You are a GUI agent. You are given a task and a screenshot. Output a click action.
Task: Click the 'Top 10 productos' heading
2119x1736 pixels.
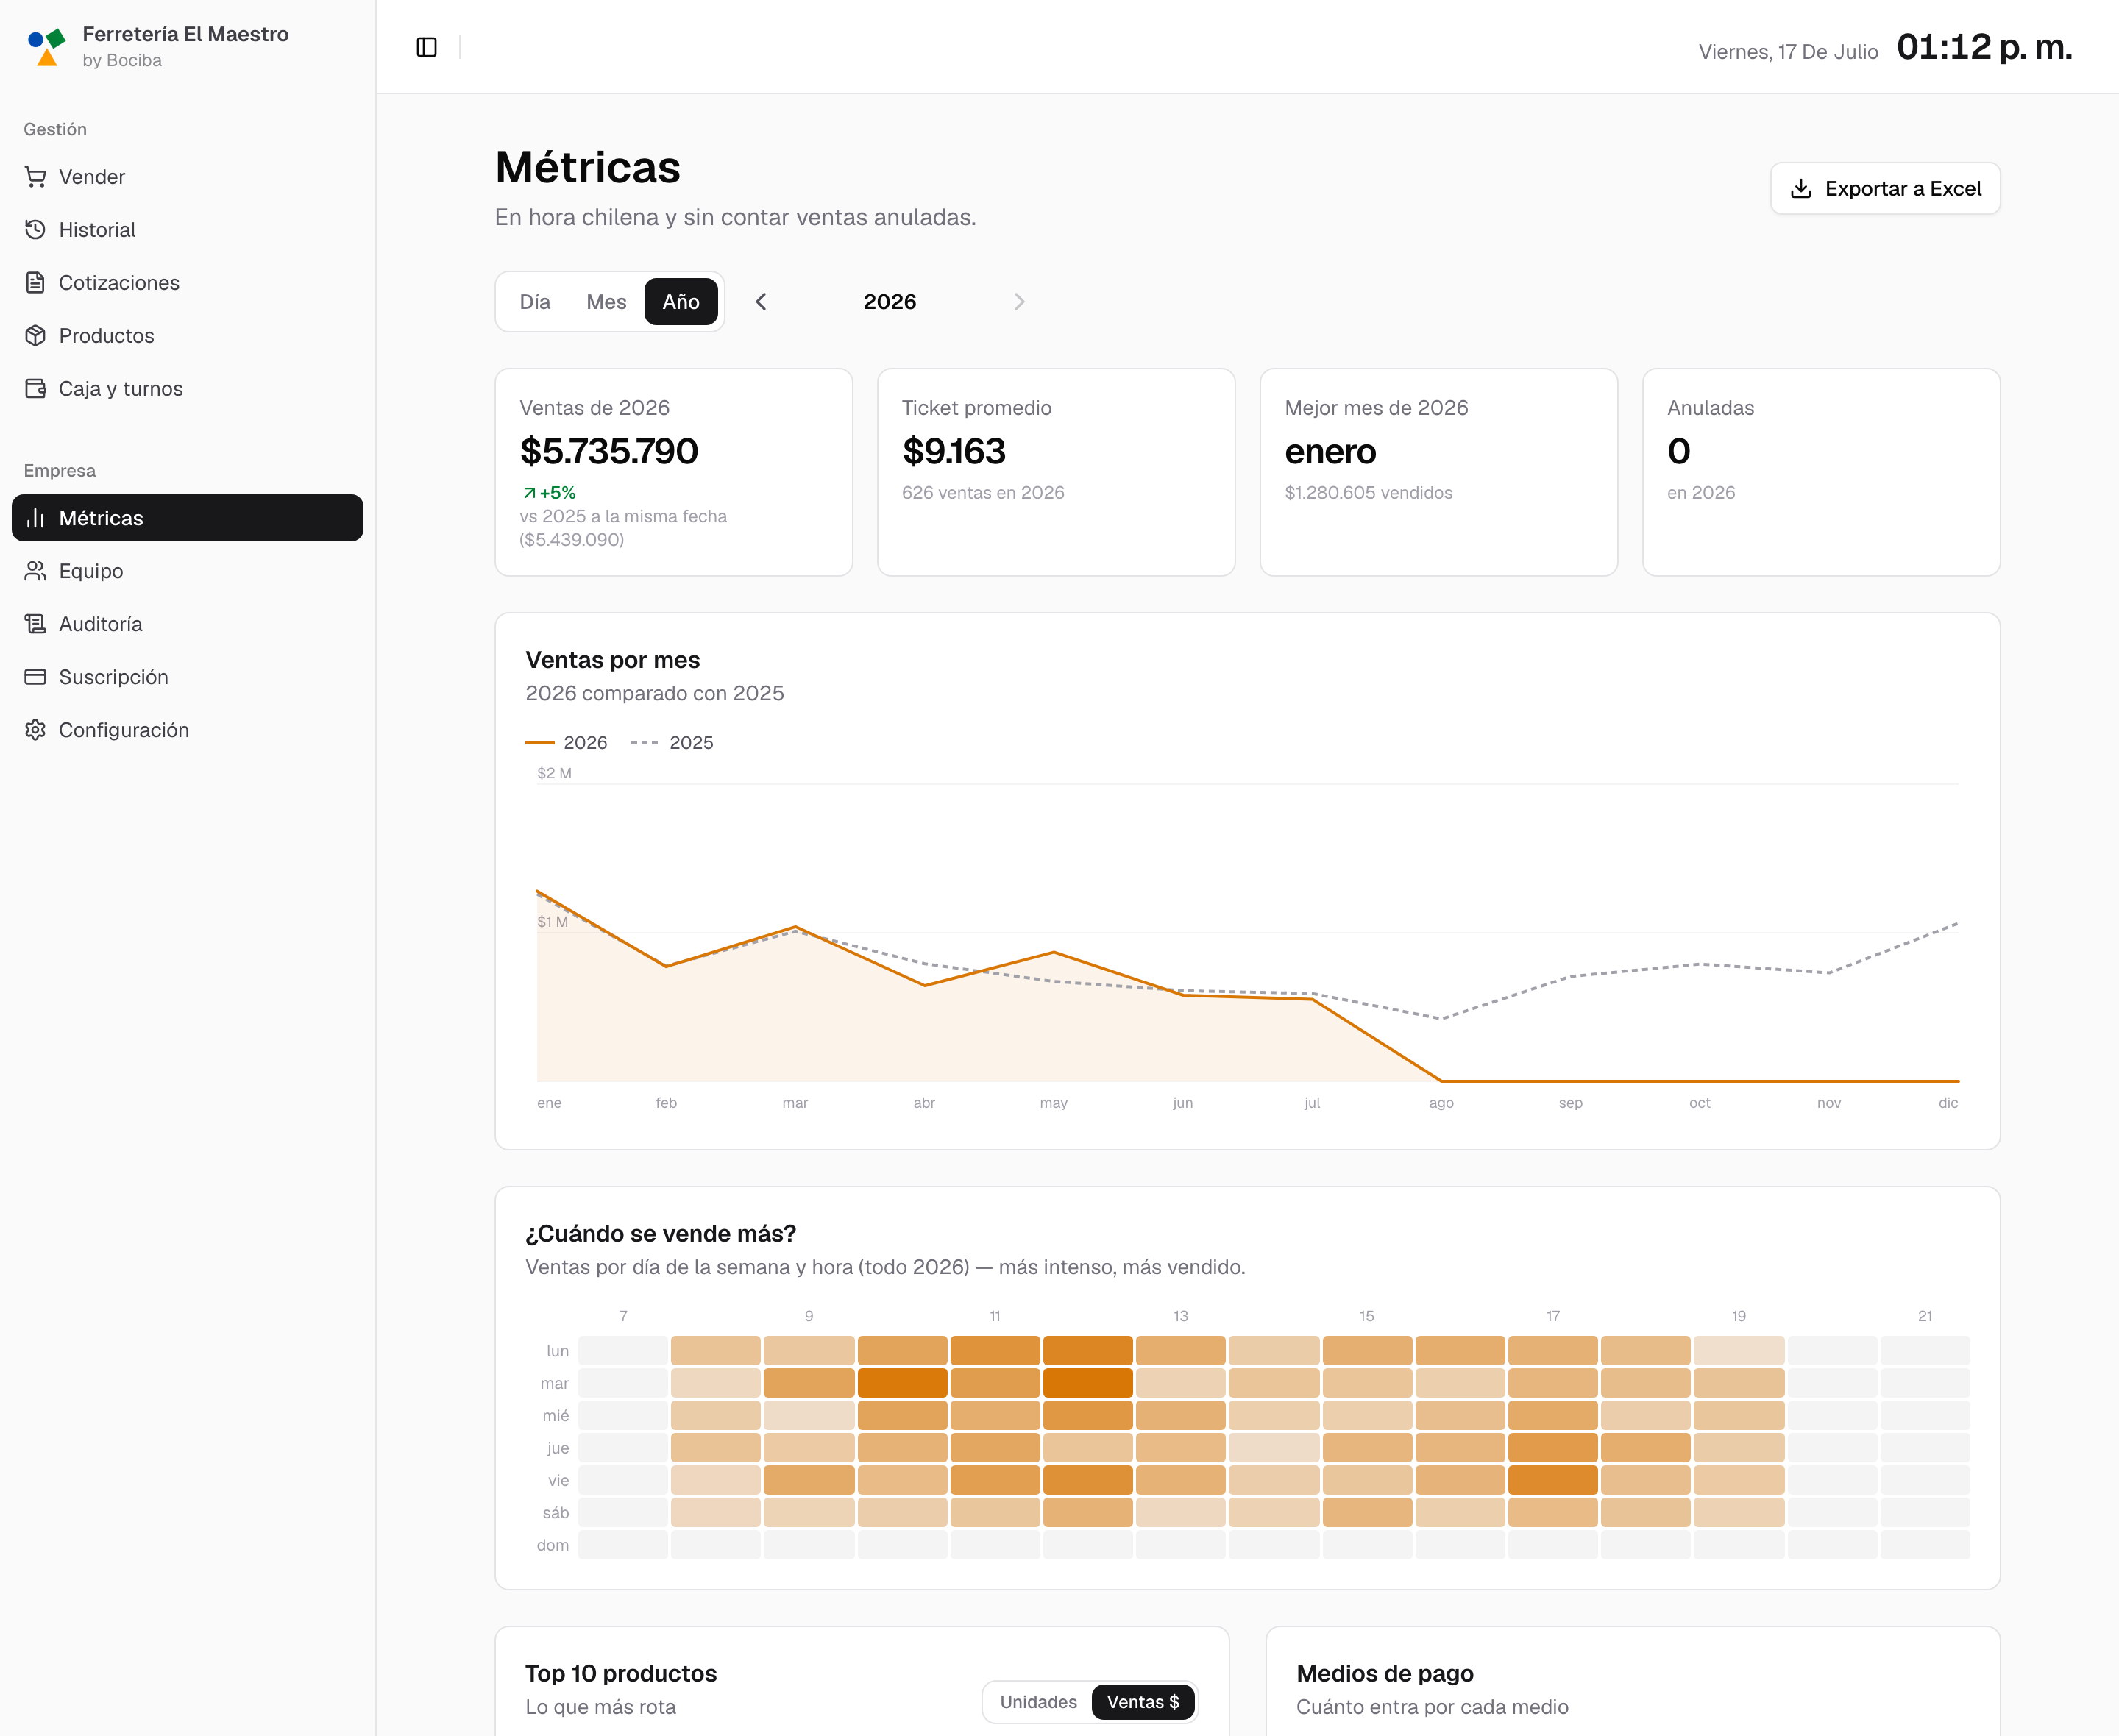click(x=621, y=1674)
